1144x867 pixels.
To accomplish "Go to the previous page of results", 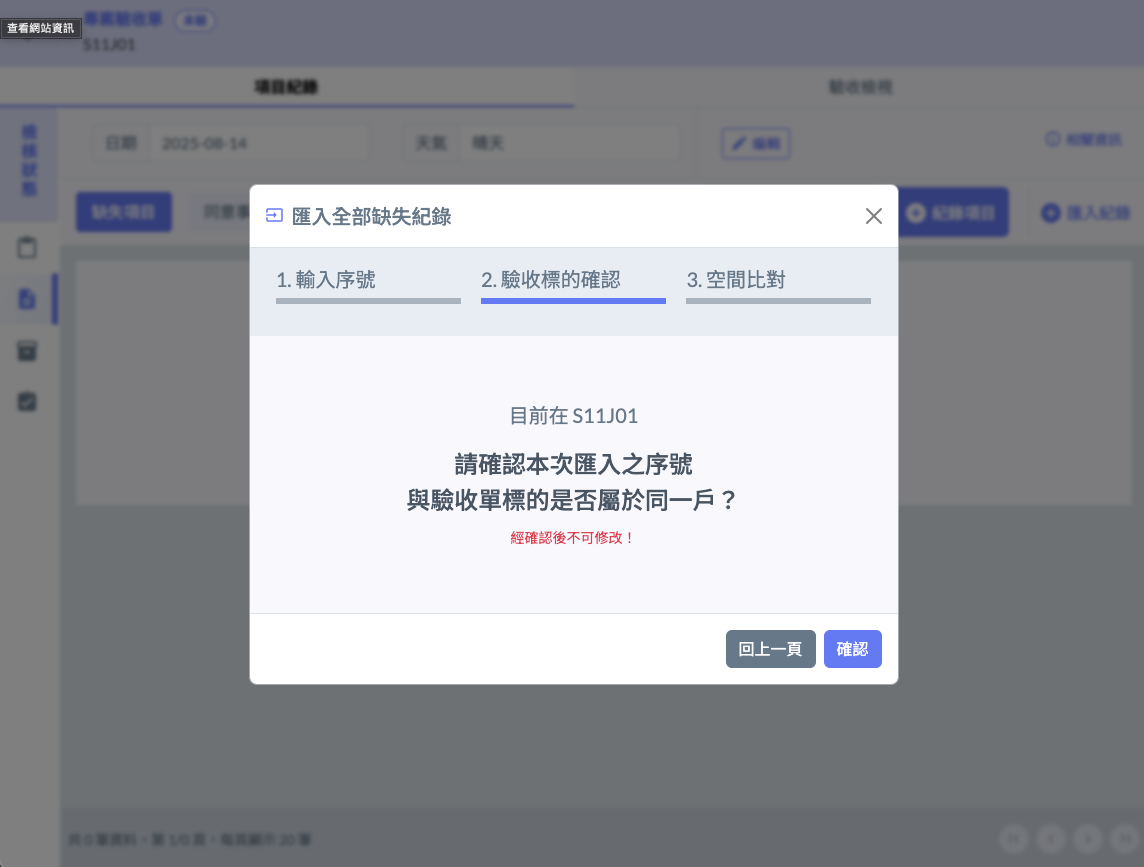I will [1051, 838].
